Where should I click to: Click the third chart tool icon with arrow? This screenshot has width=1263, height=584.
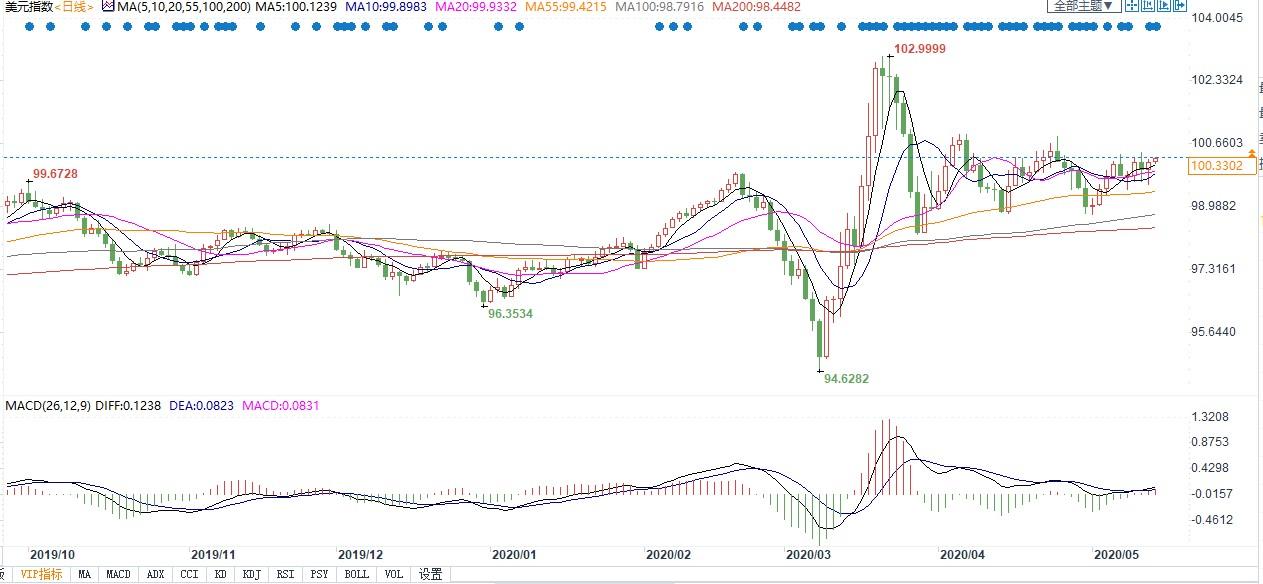(x=1162, y=6)
